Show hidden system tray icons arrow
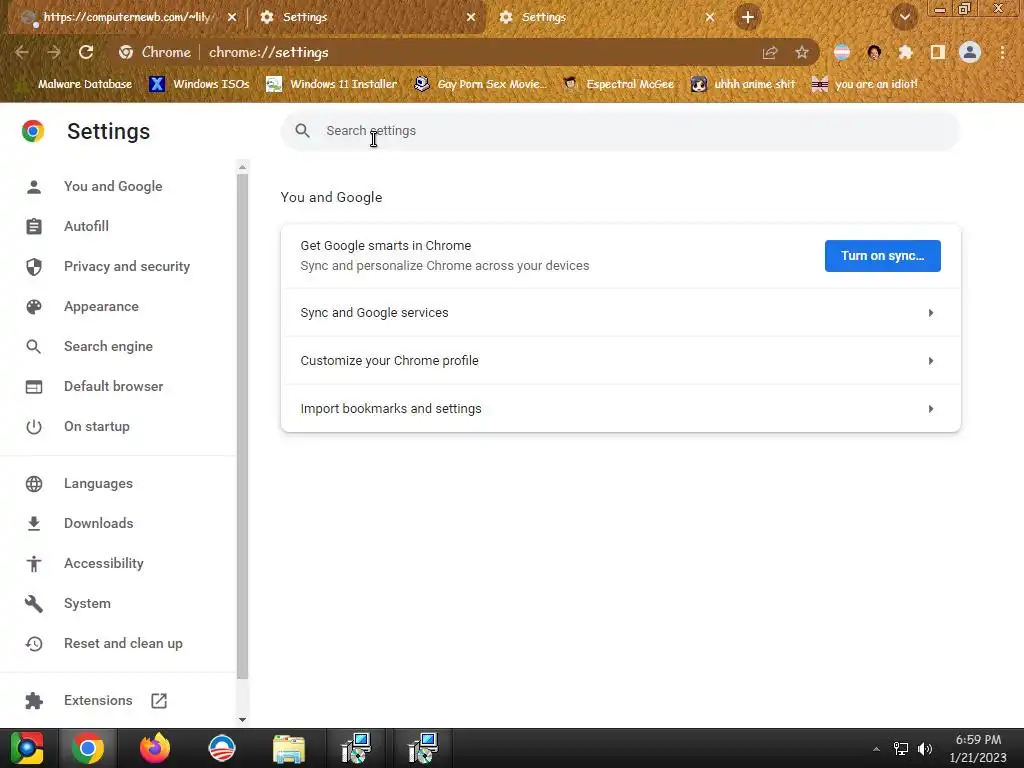Viewport: 1024px width, 768px height. [876, 749]
